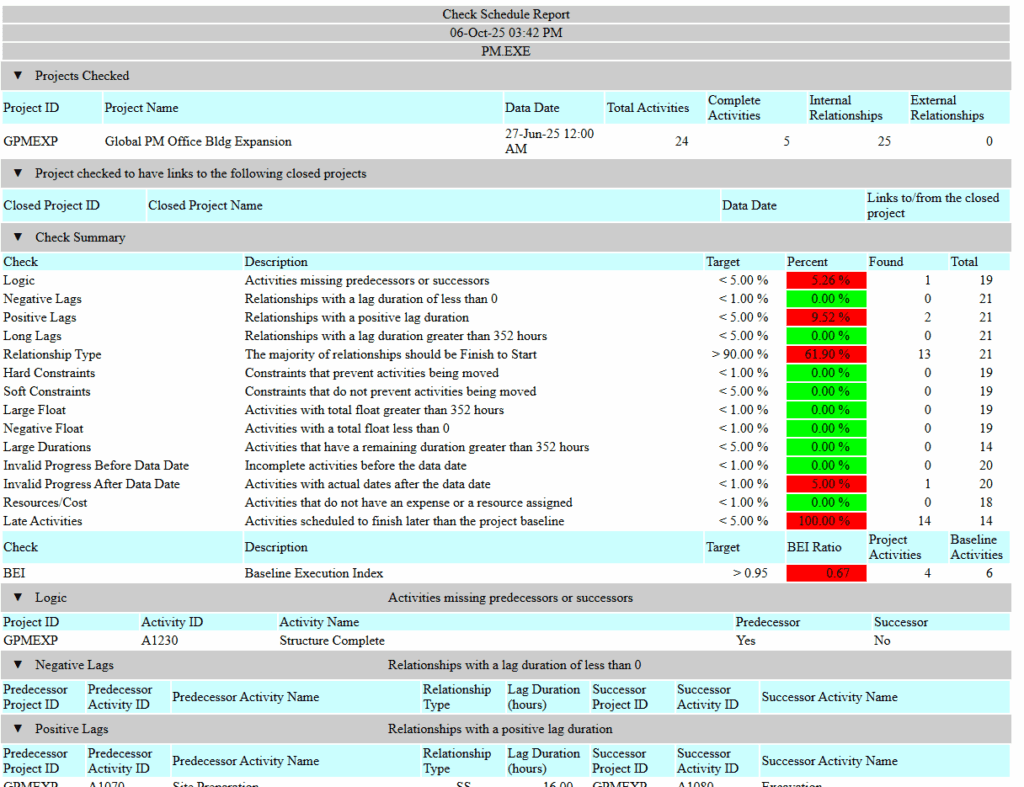
Task: Click the Total Activities column header
Action: 647,108
